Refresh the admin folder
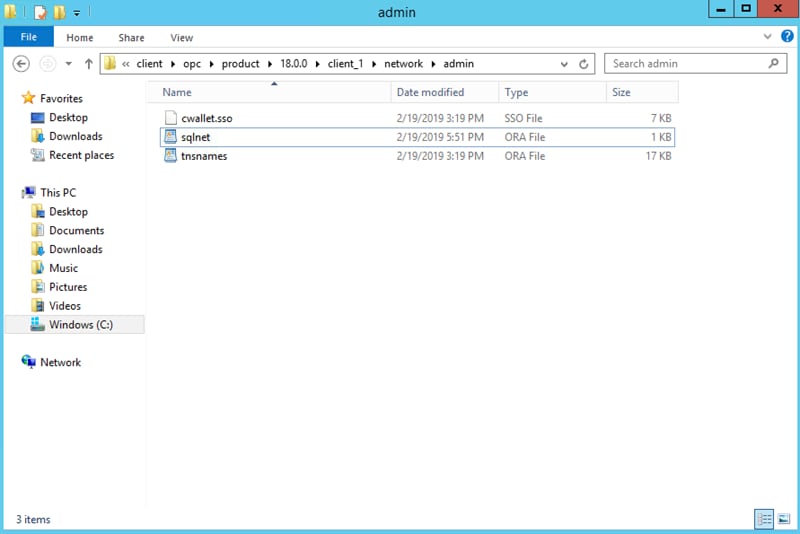 (x=584, y=64)
